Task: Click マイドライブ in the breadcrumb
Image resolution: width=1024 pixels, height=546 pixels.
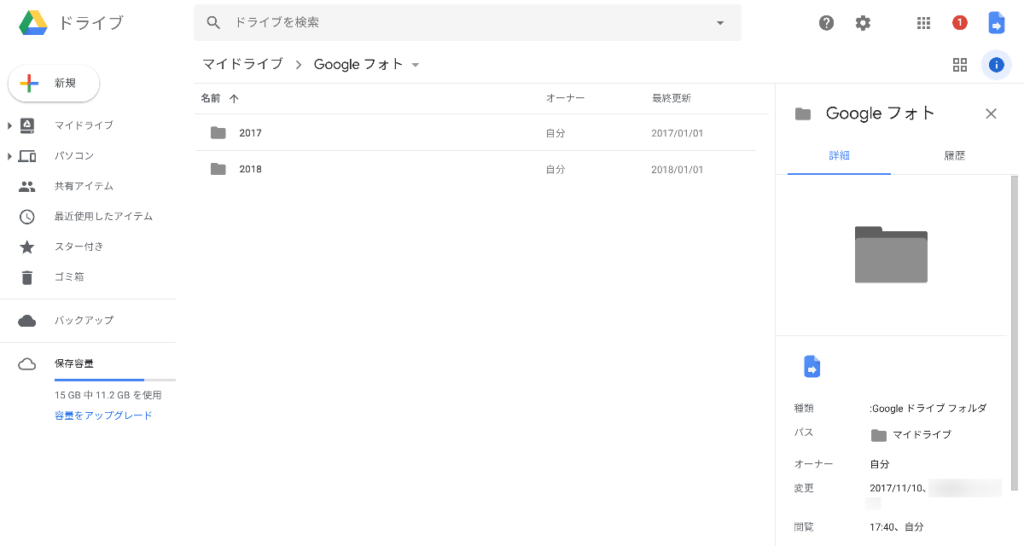Action: [x=242, y=64]
